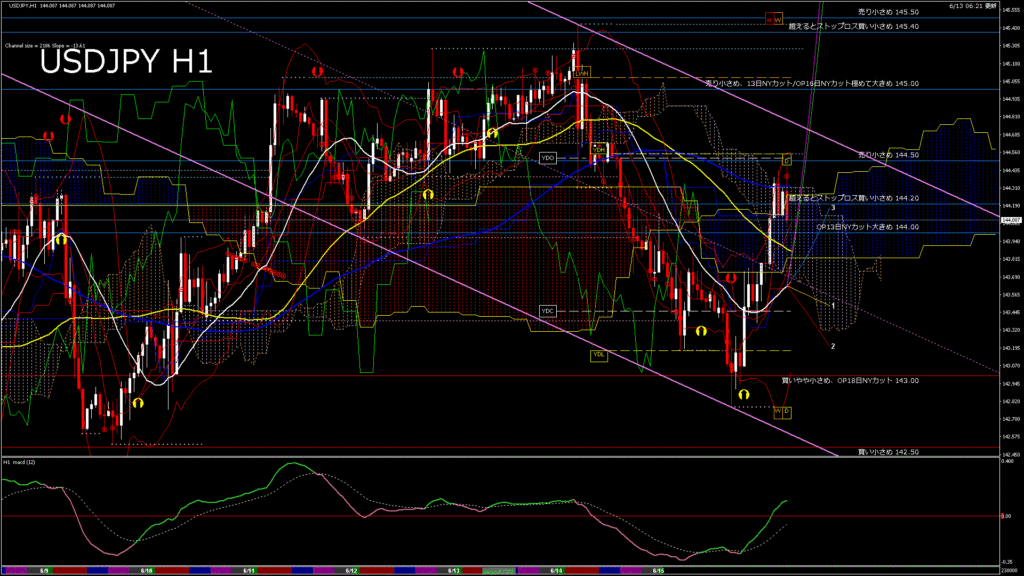Screen dimensions: 1024x576
Task: Select the ストップロス買い小さめ 145.40 label
Action: coord(854,26)
